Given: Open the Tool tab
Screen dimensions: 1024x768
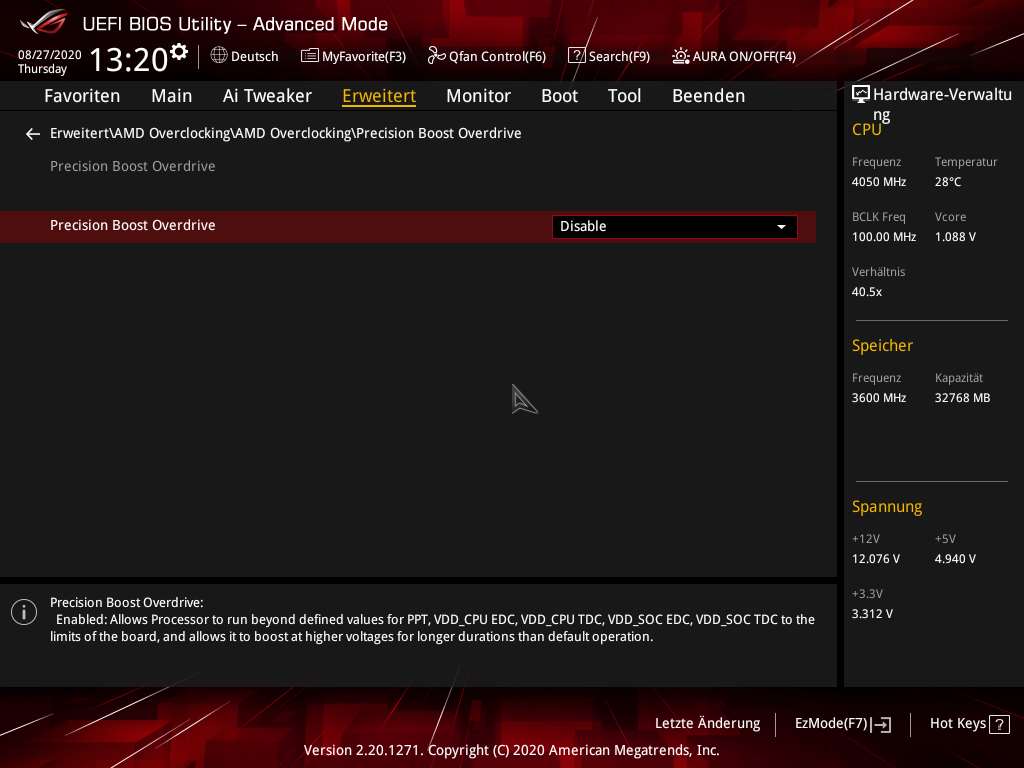Looking at the screenshot, I should coord(624,96).
